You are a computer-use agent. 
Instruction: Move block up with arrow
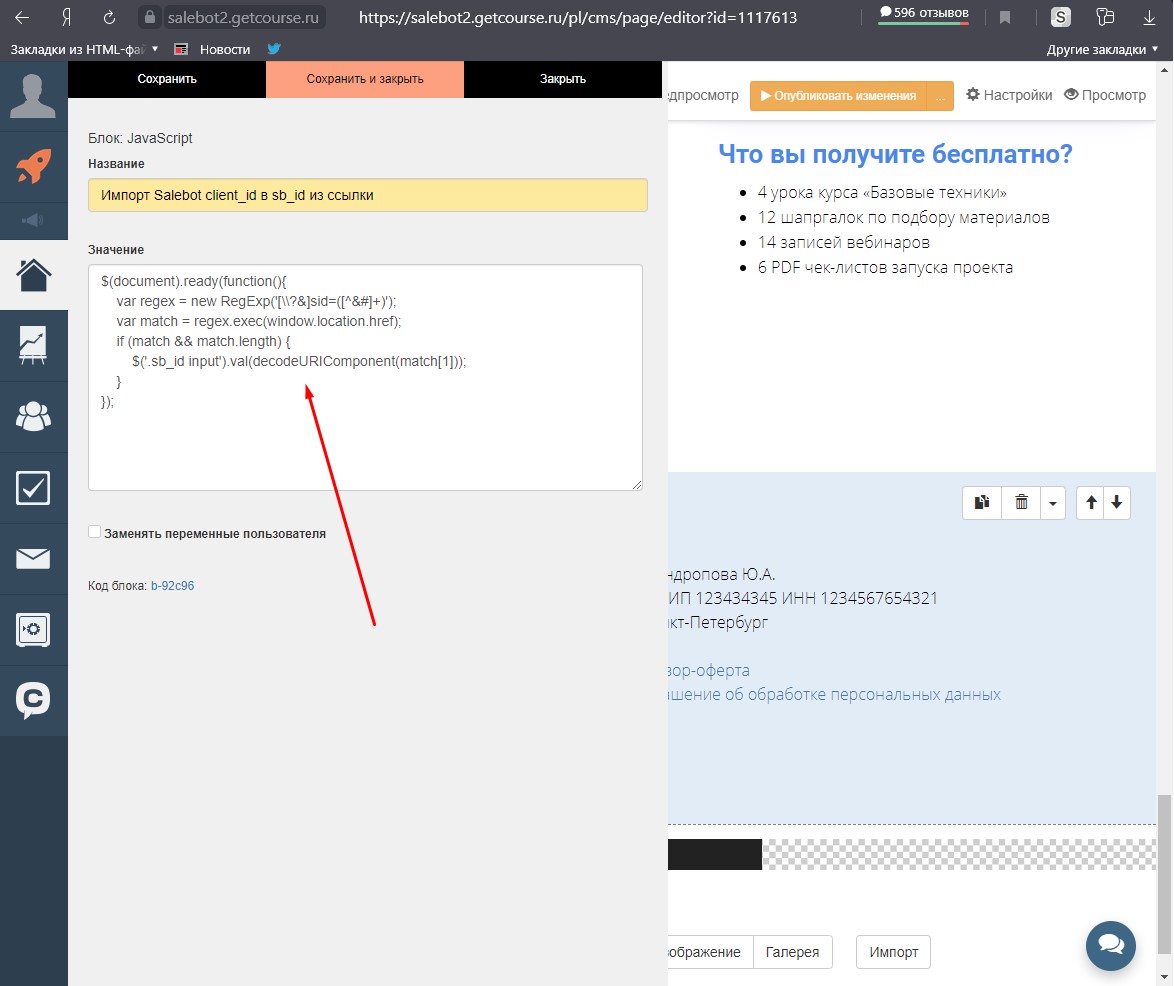tap(1091, 503)
